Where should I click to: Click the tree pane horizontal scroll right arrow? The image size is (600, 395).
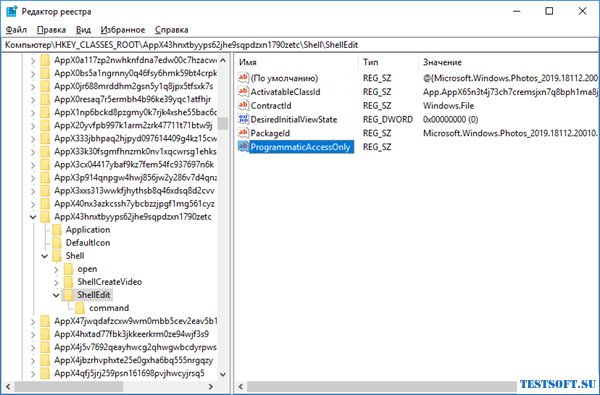point(211,387)
